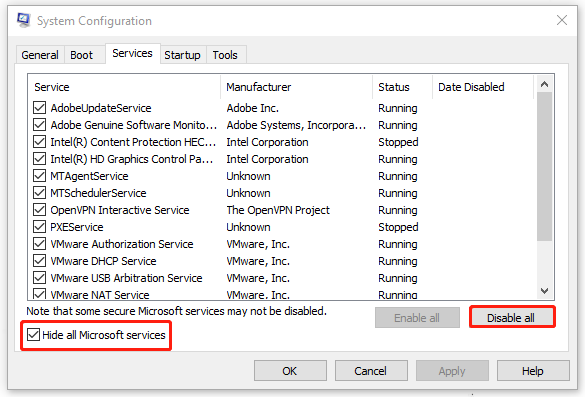585x397 pixels.
Task: Toggle Intel(R) HD Graphics Control Panel checkbox
Action: pos(40,159)
